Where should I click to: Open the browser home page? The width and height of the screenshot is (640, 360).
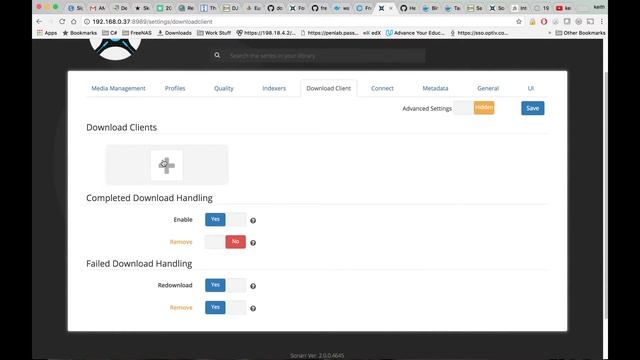73,22
